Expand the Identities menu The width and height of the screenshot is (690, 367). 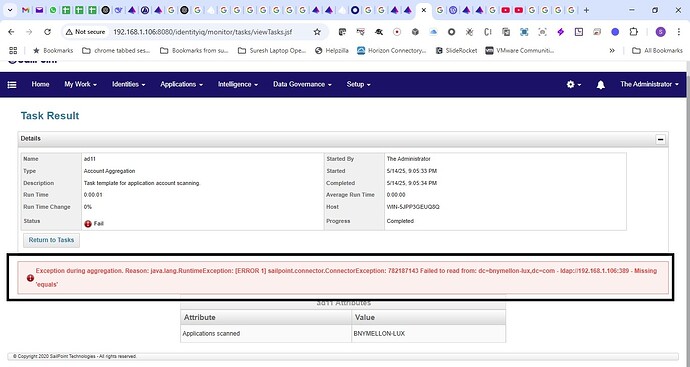point(128,84)
